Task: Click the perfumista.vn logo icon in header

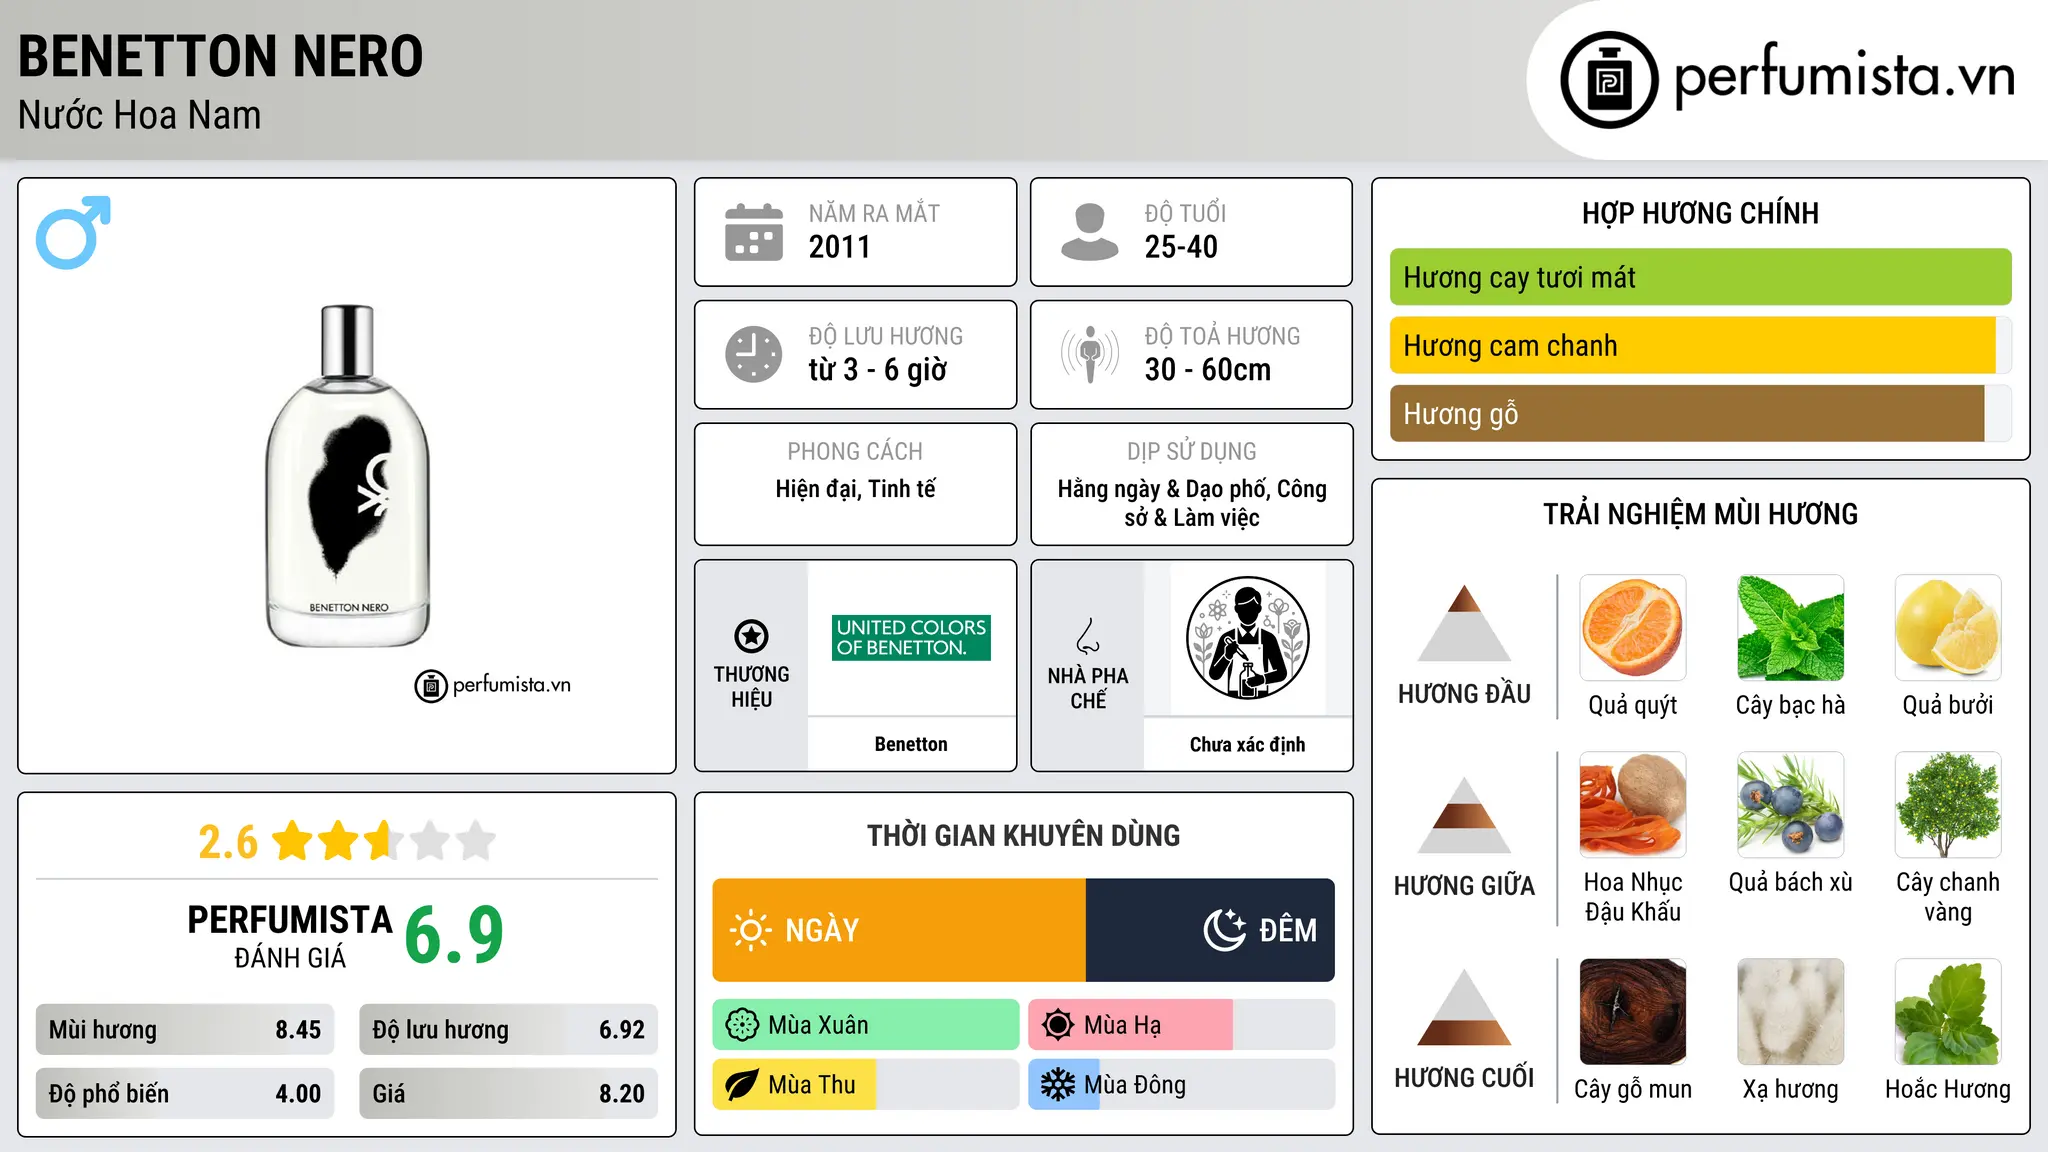Action: click(1609, 80)
